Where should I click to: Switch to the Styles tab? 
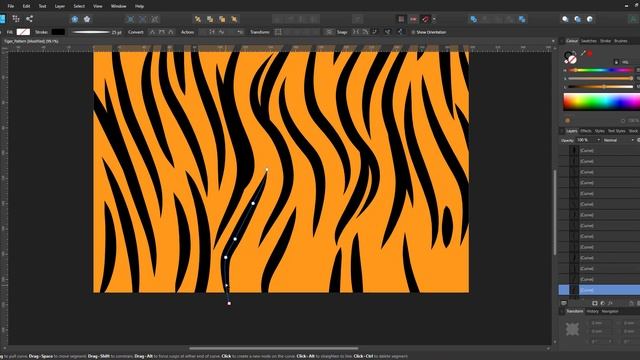coord(600,131)
